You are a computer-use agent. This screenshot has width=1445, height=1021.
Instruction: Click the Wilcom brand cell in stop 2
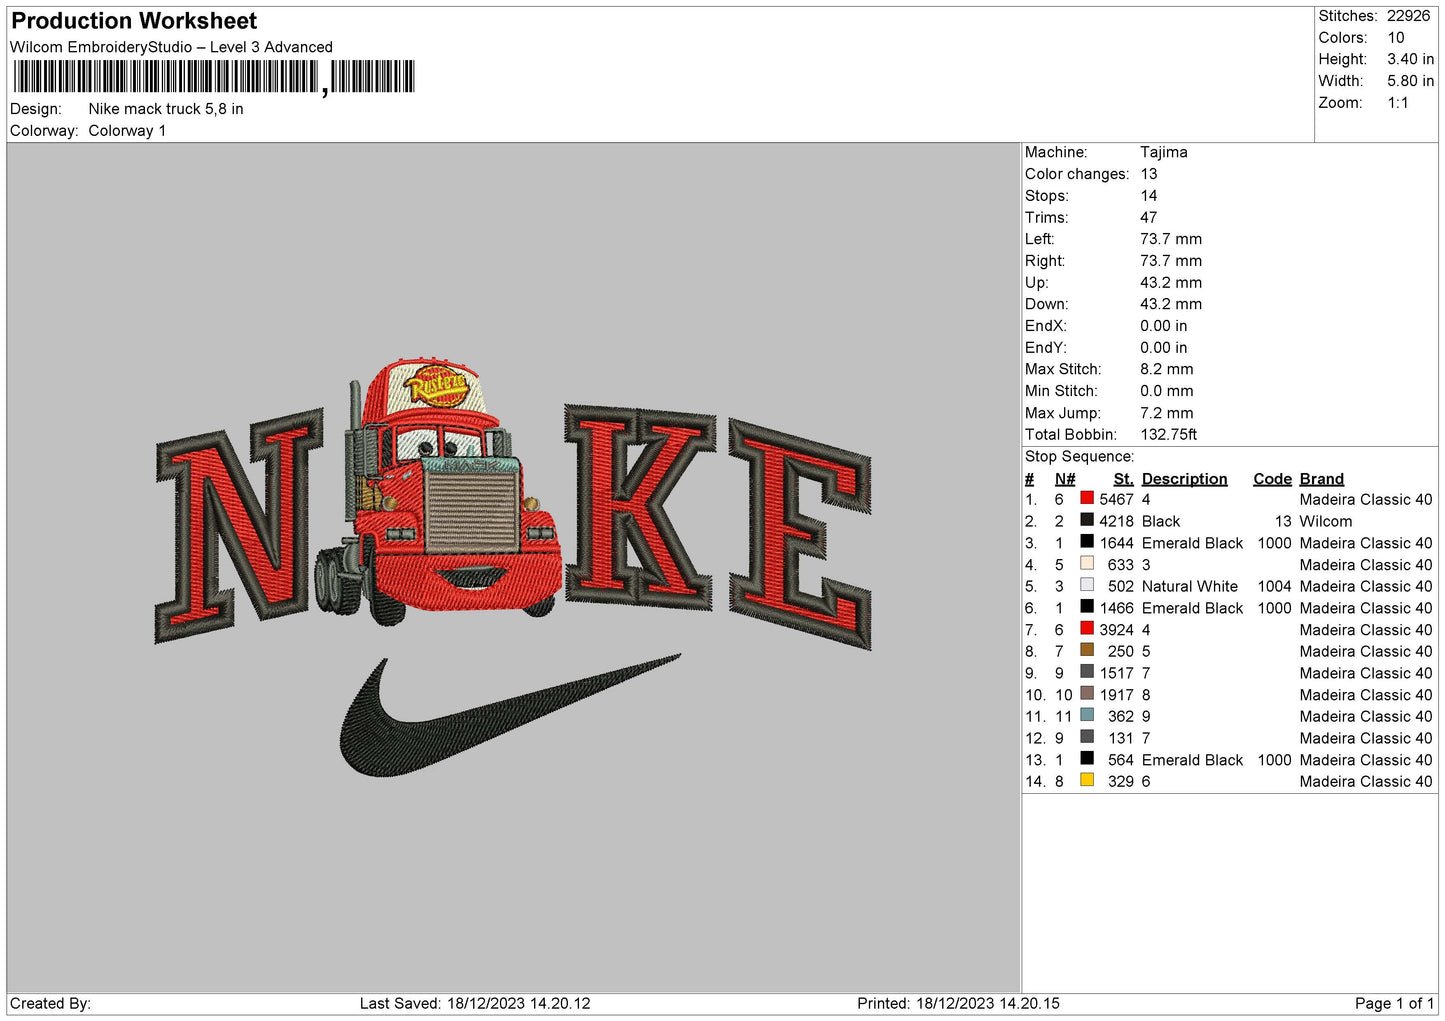pyautogui.click(x=1326, y=521)
